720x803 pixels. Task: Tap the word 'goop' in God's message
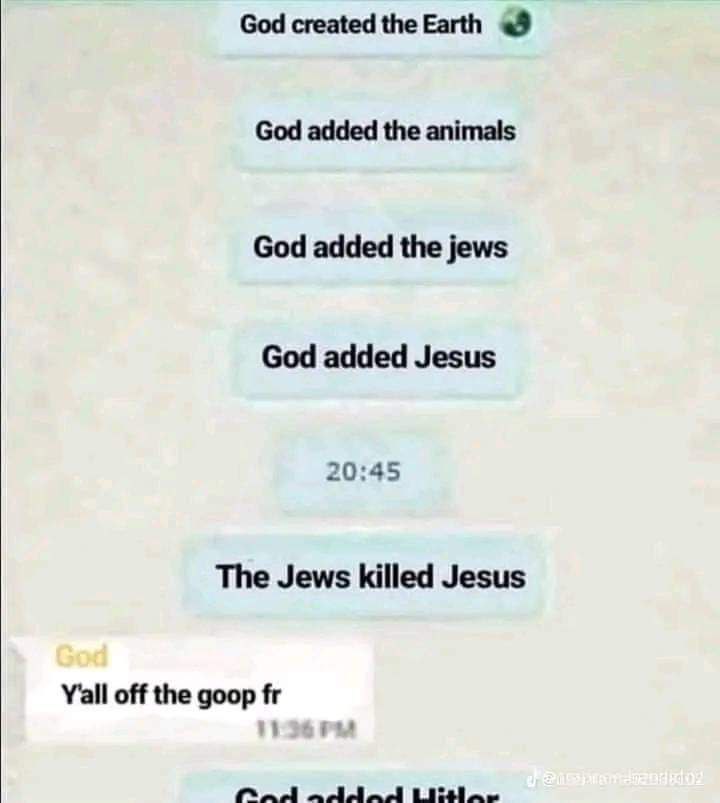226,696
